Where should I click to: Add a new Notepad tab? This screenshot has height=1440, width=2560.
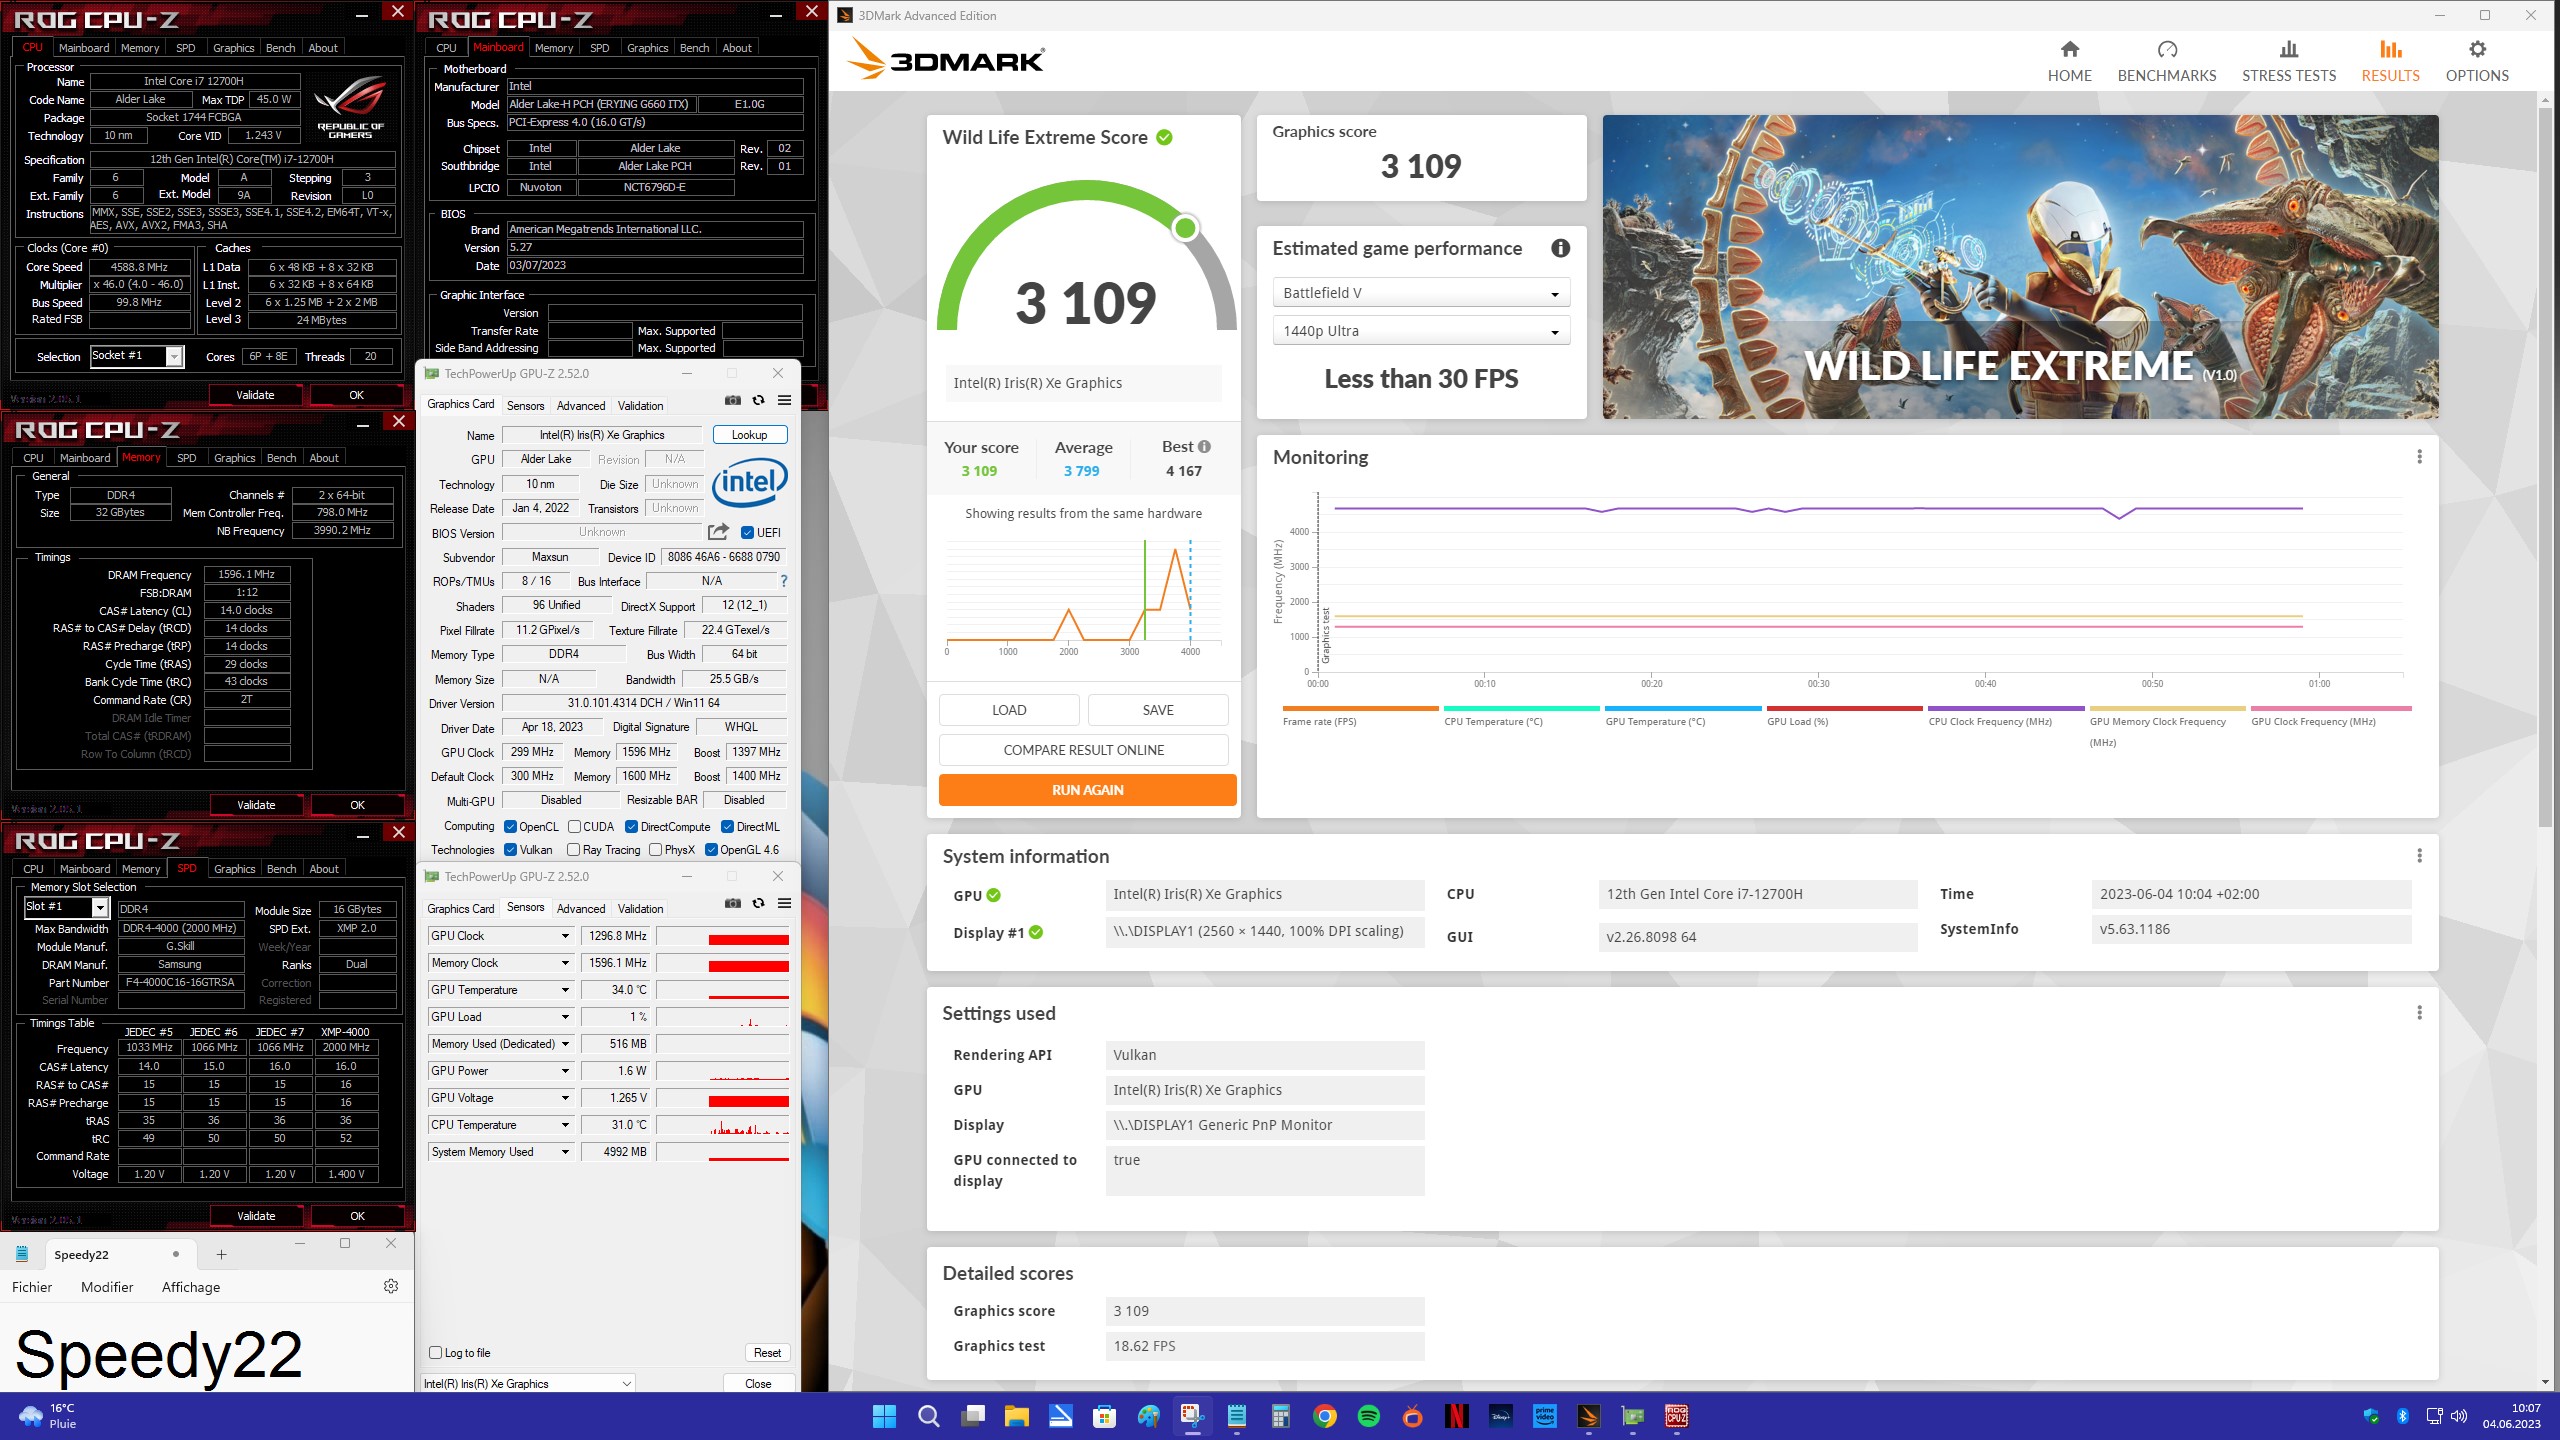221,1254
